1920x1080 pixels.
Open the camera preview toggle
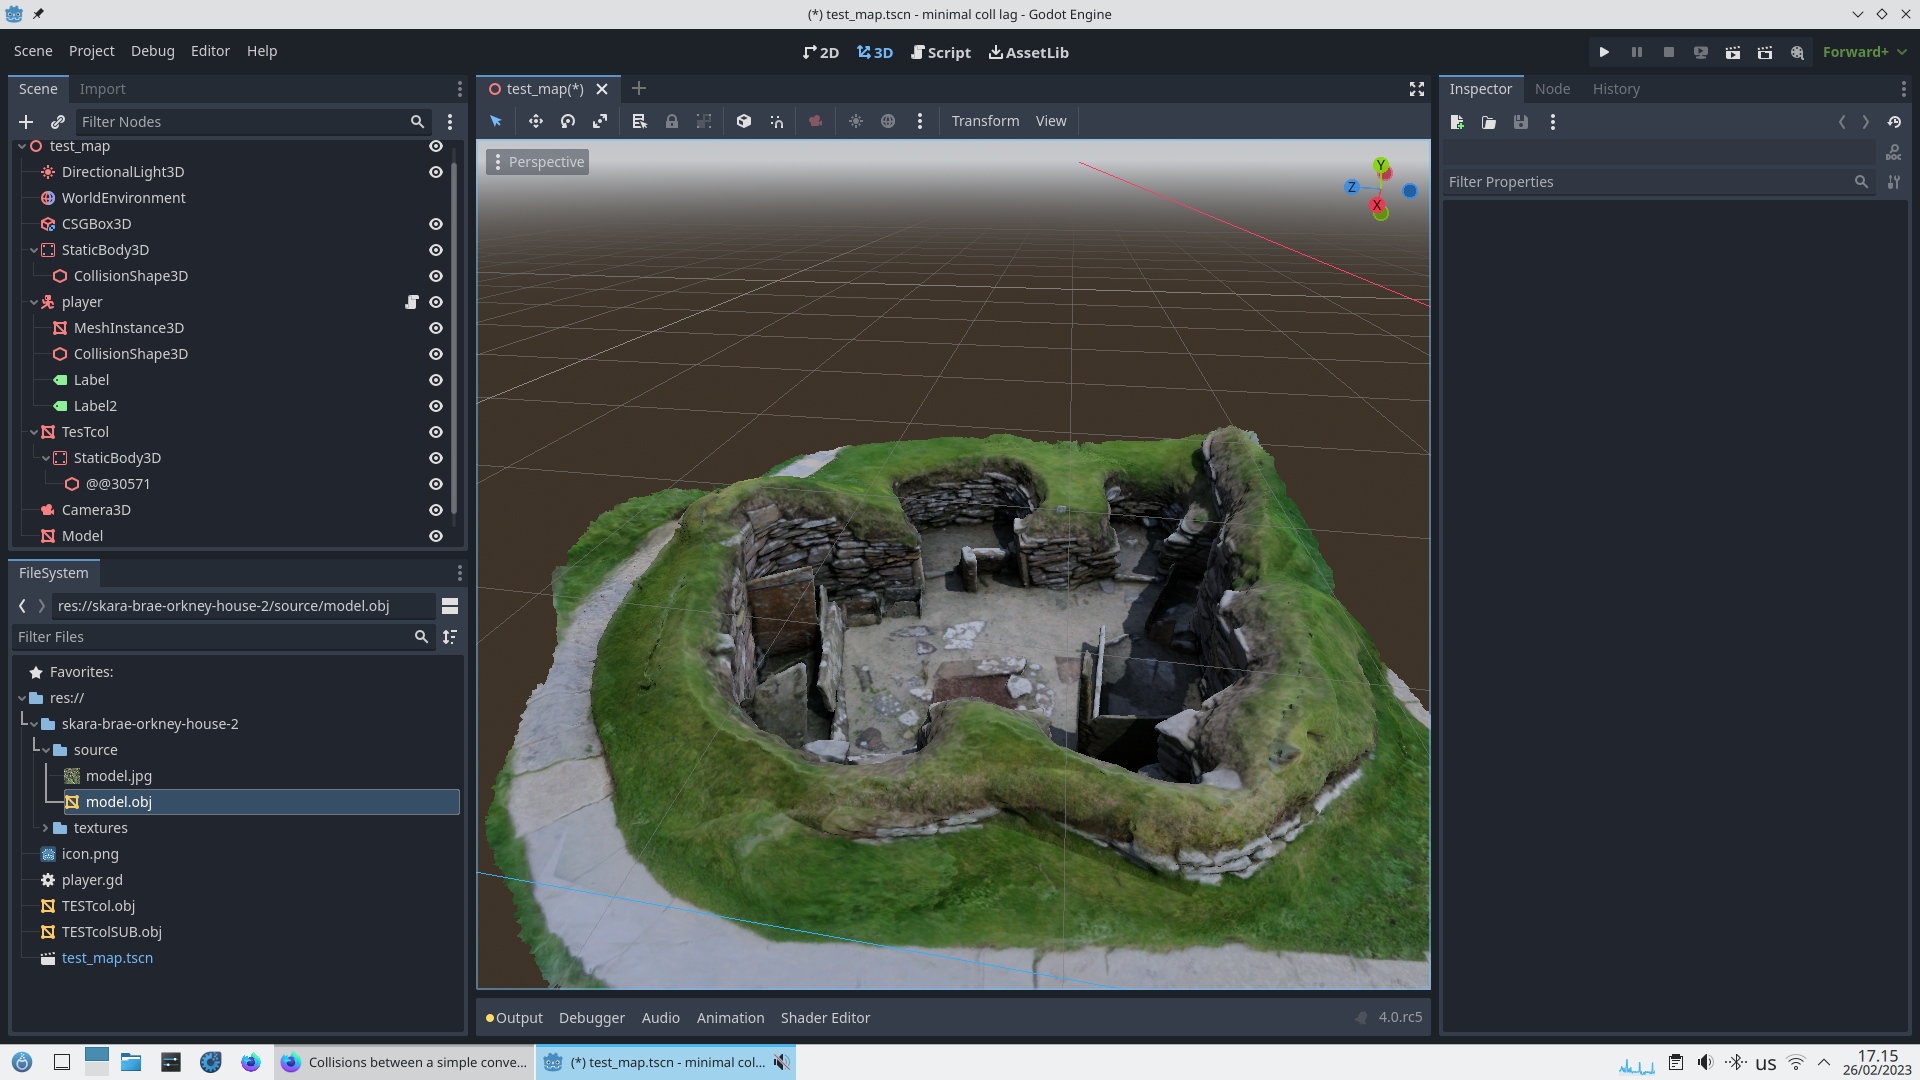coord(815,121)
